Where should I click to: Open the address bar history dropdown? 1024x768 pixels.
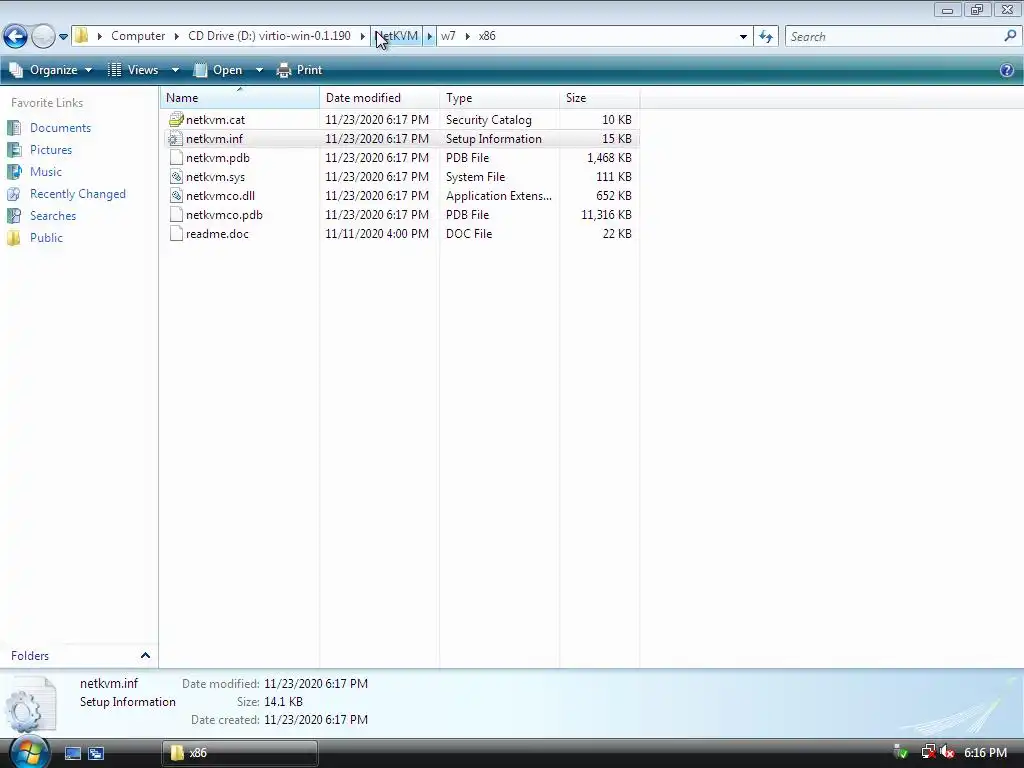tap(743, 37)
